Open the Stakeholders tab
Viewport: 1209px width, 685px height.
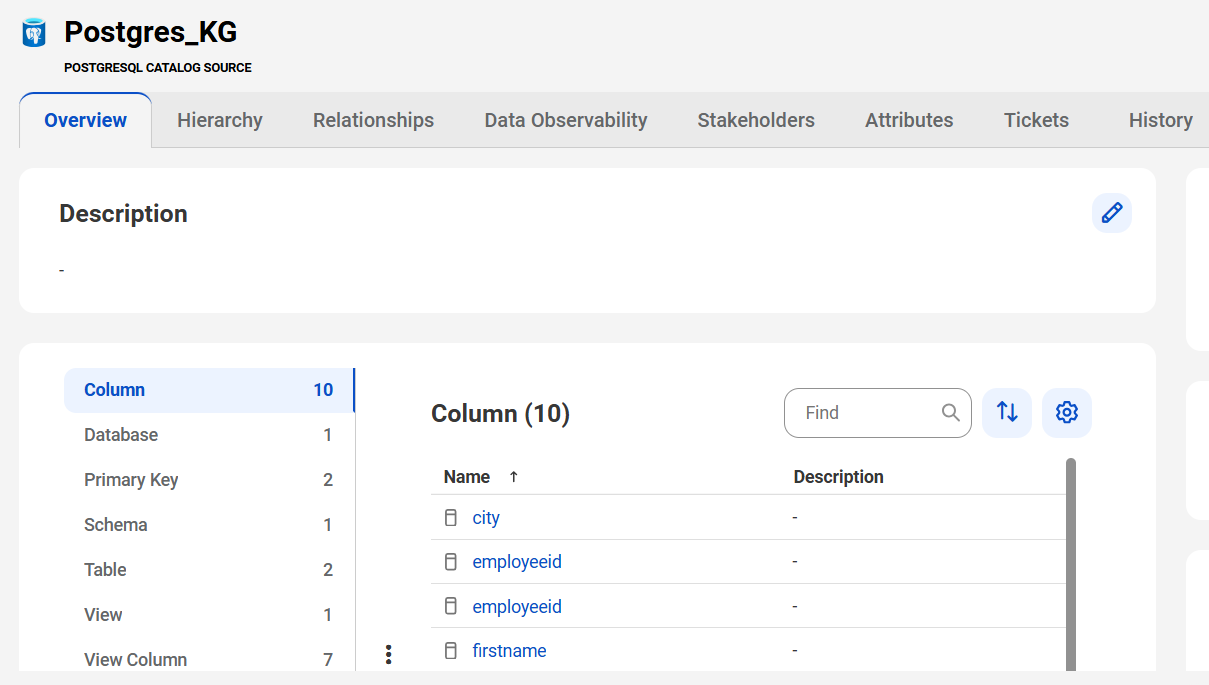pos(756,120)
